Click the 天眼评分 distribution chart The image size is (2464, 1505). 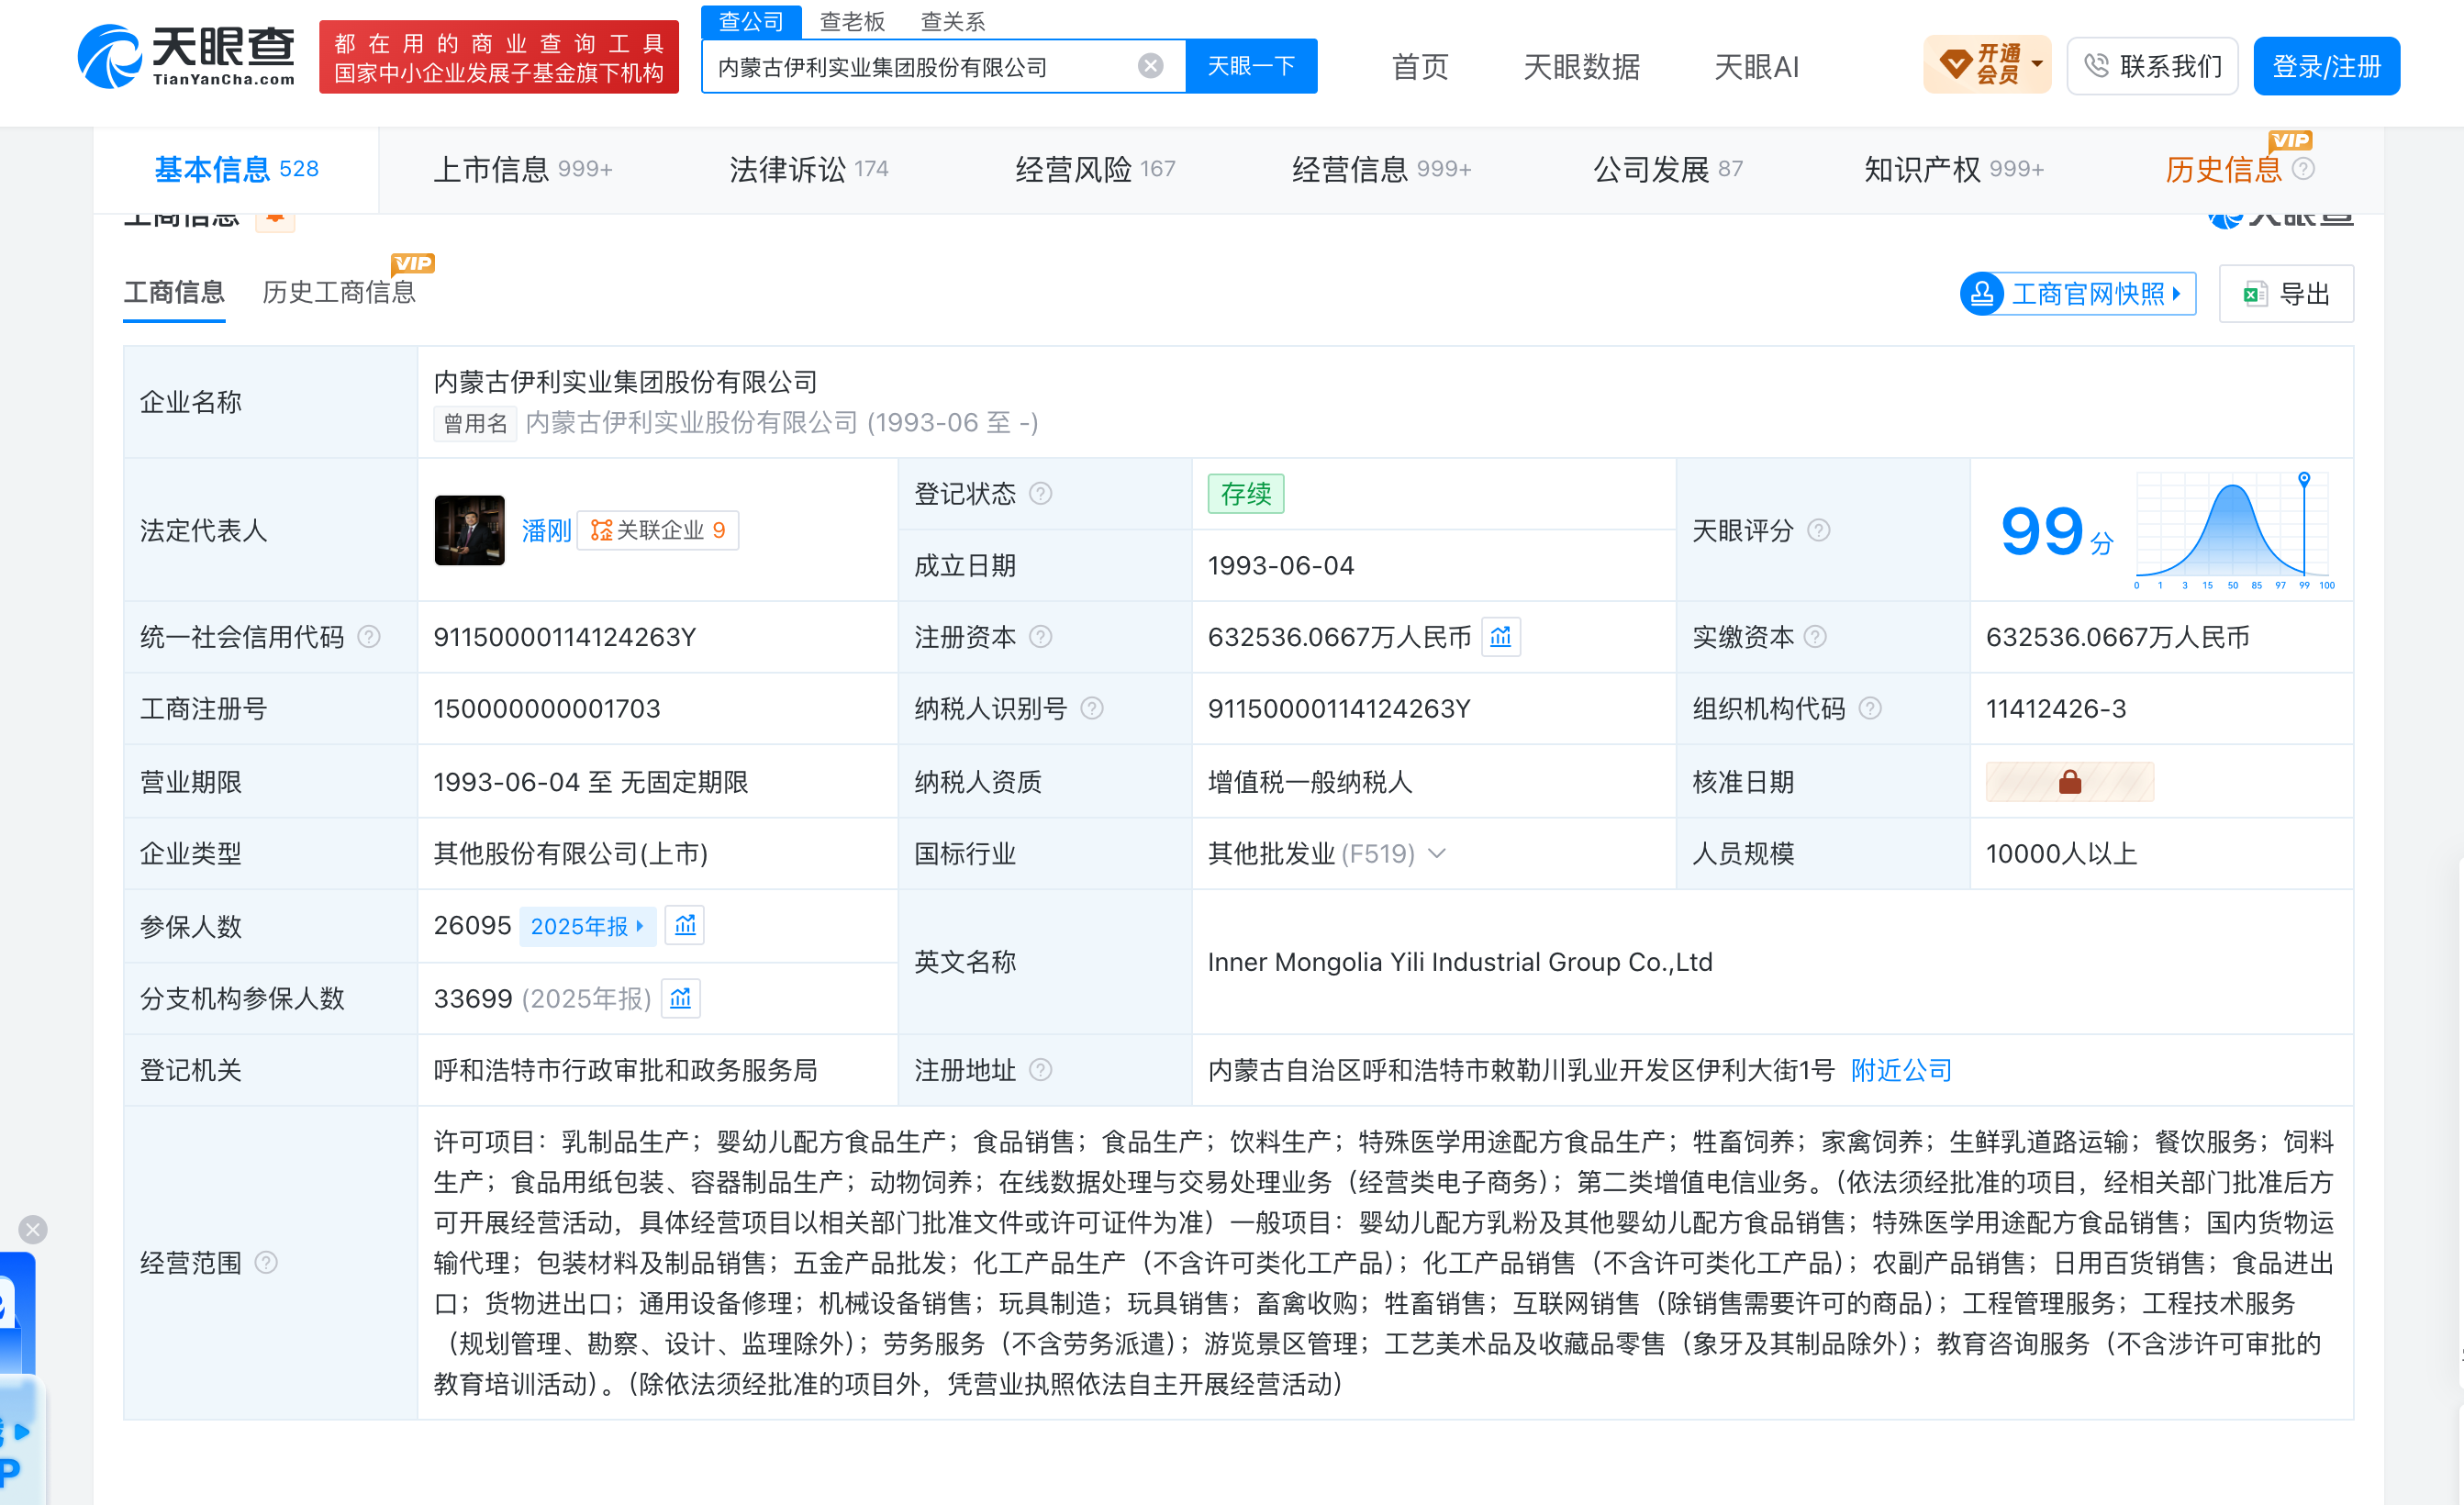coord(2236,531)
